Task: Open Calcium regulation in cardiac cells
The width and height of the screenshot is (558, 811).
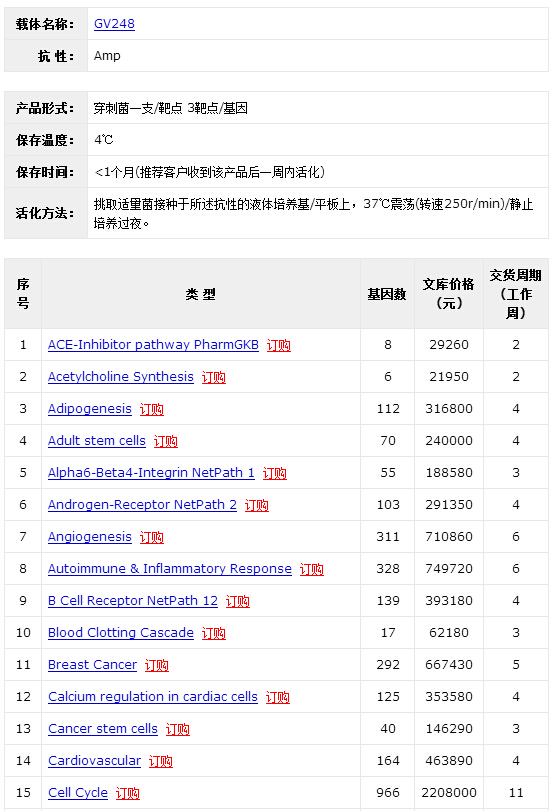Action: (x=153, y=698)
